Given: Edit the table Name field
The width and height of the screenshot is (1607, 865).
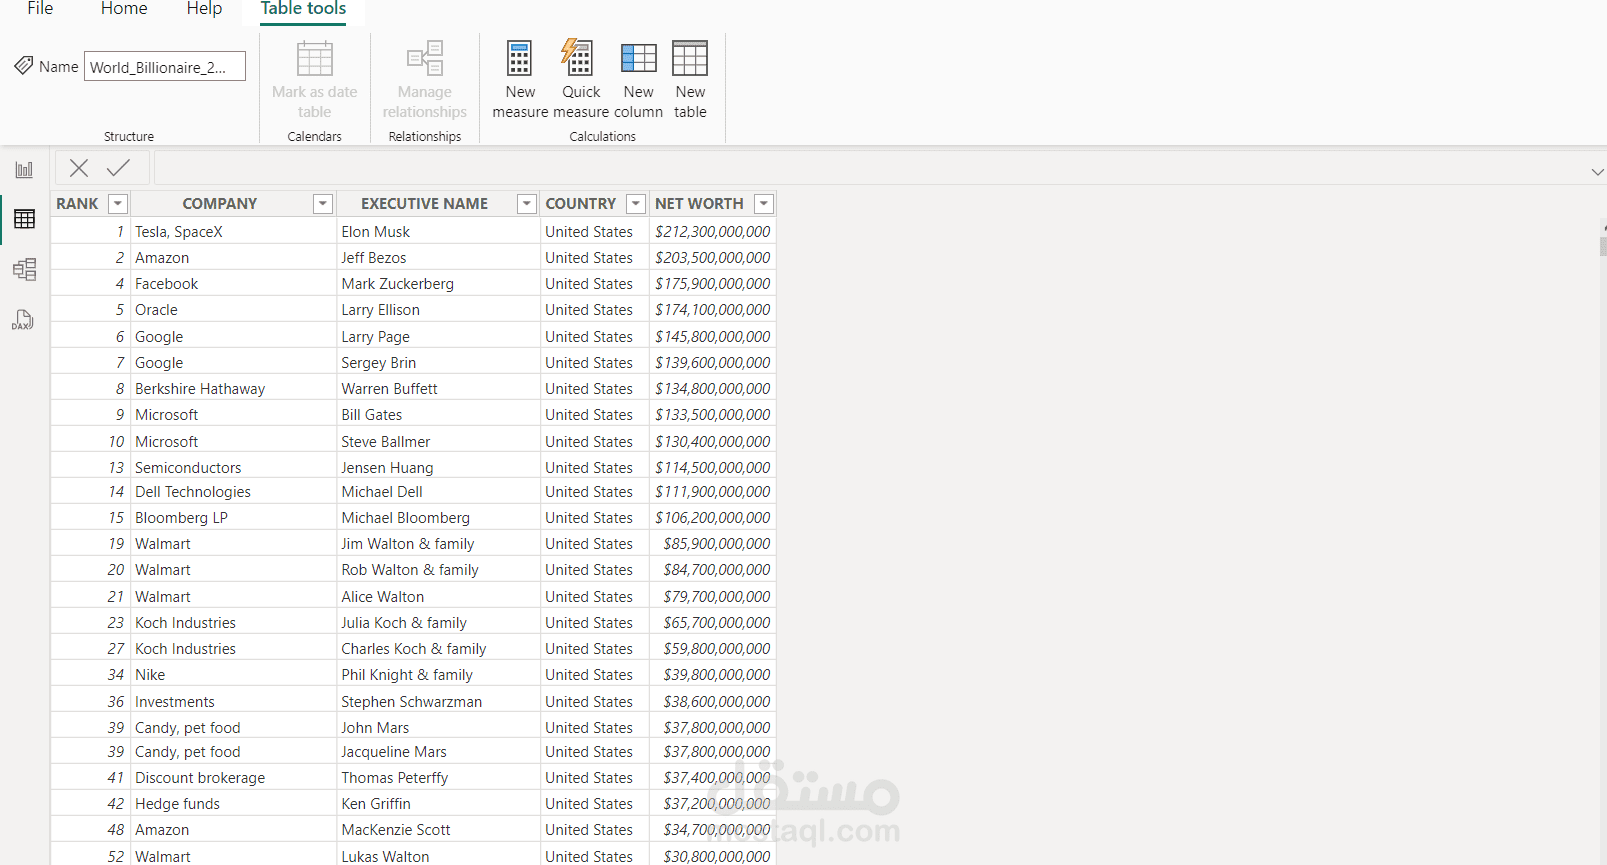Looking at the screenshot, I should point(165,67).
